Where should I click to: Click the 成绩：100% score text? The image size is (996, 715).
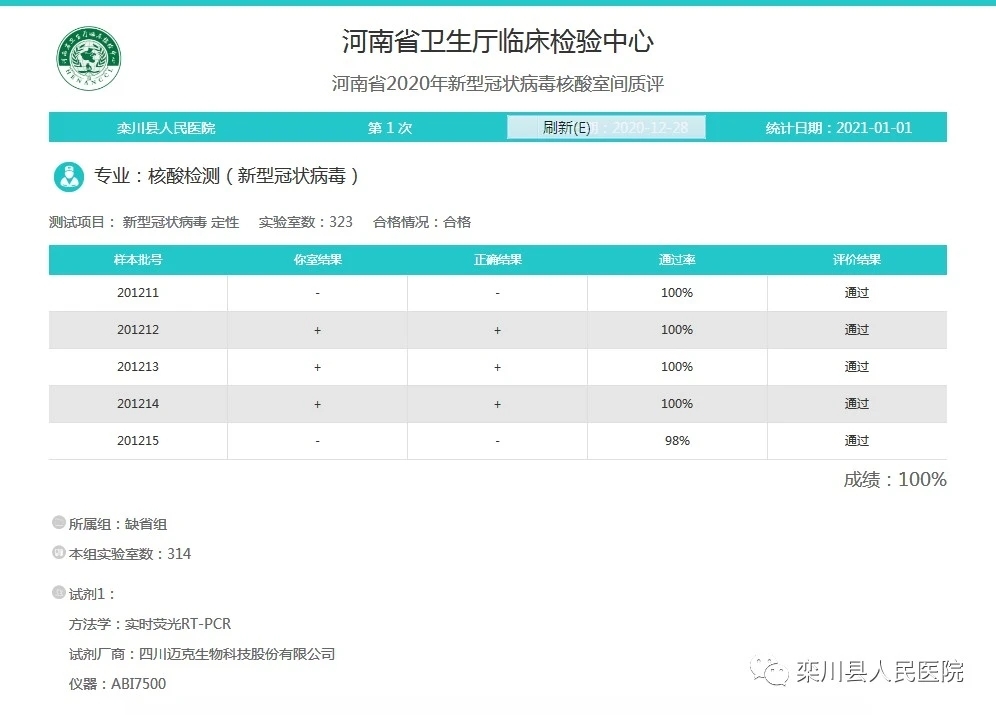pyautogui.click(x=894, y=480)
